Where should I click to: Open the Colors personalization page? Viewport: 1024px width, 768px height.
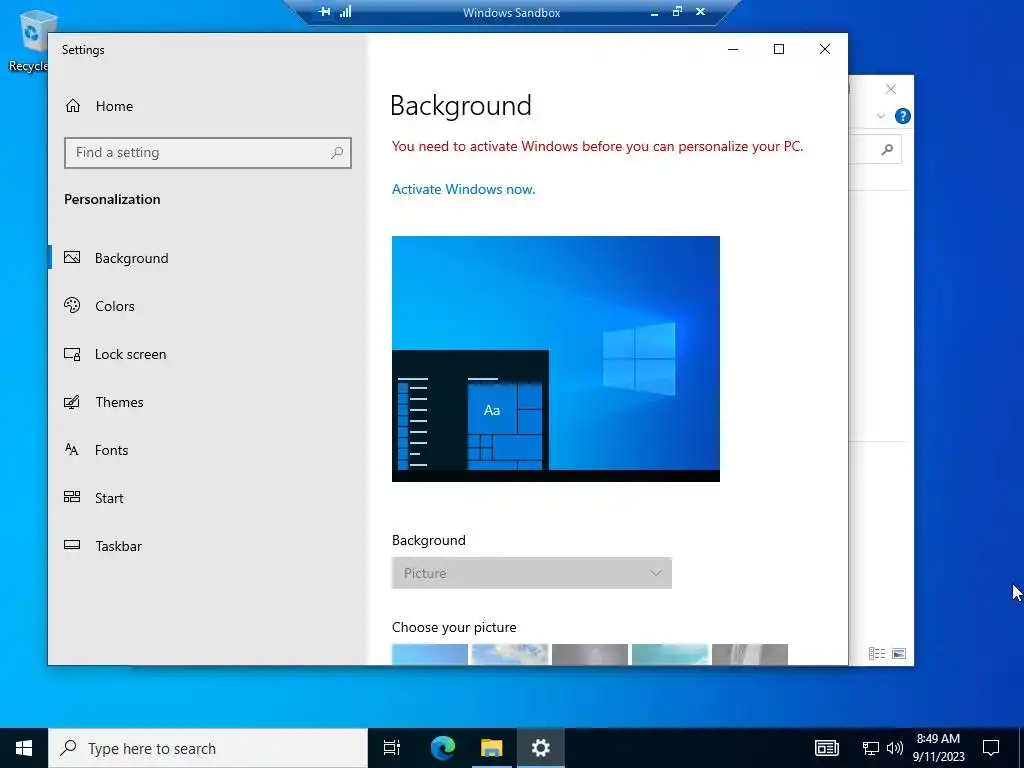(208, 306)
